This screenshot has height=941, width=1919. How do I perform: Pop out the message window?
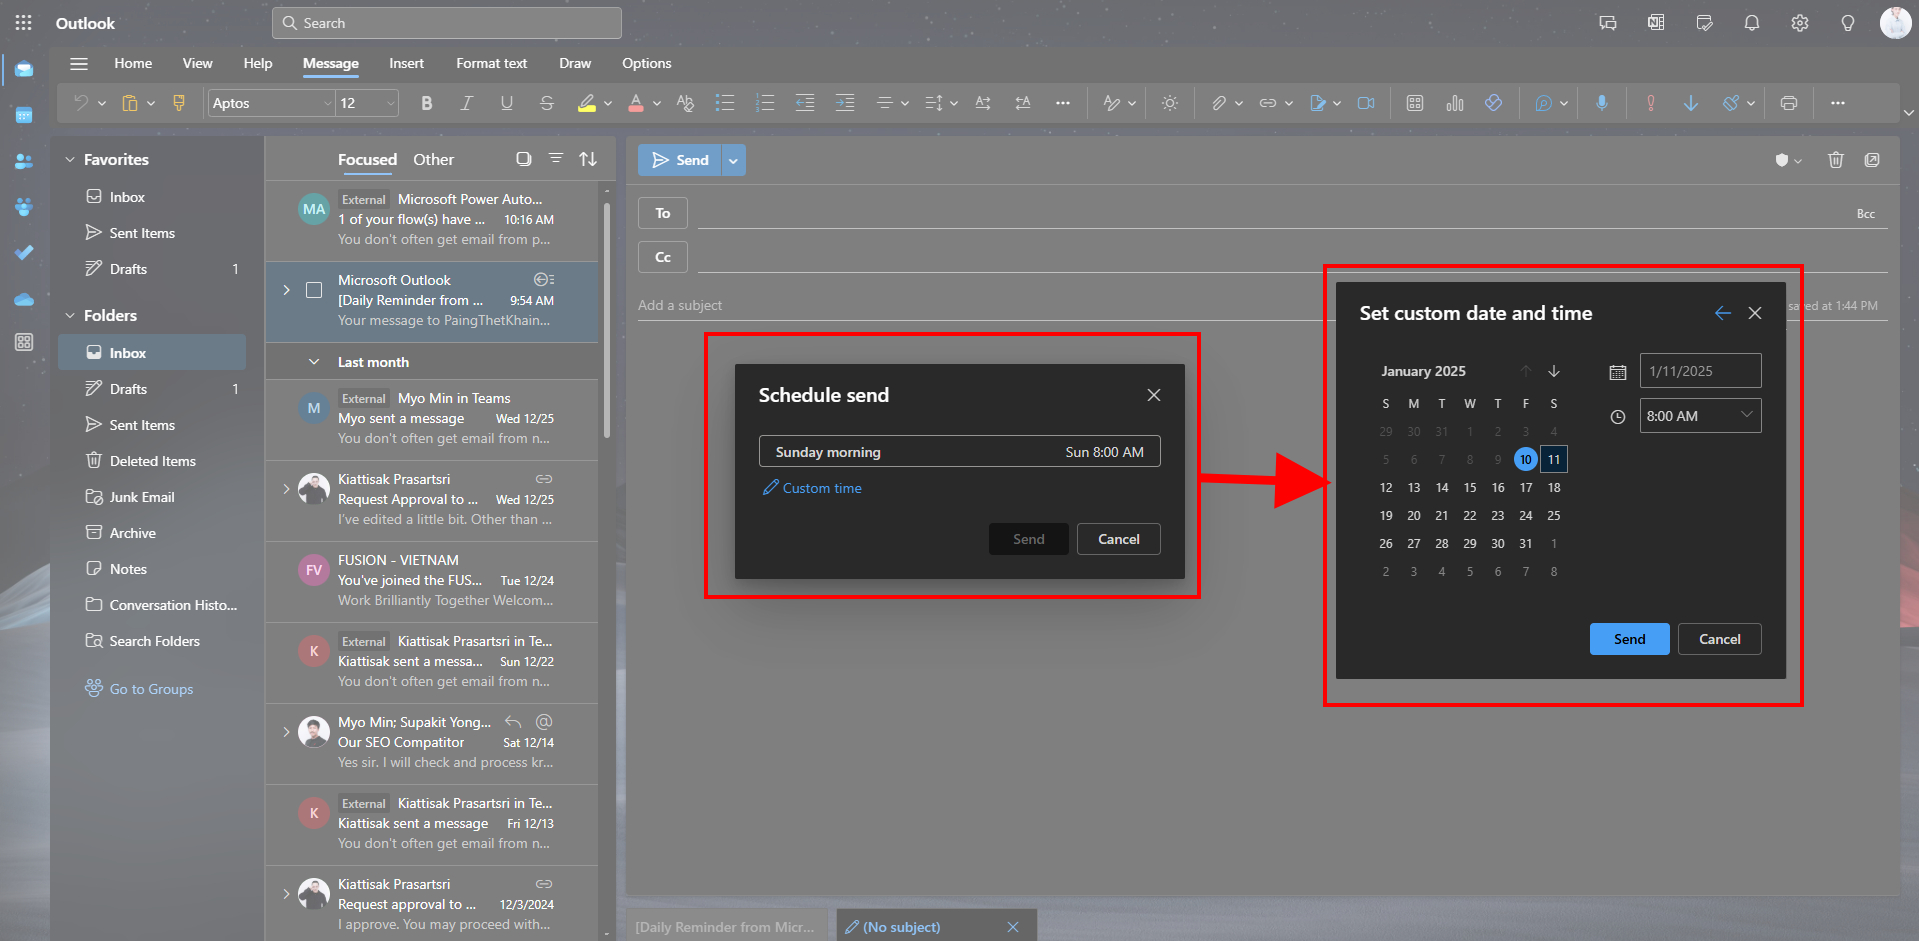pos(1872,160)
